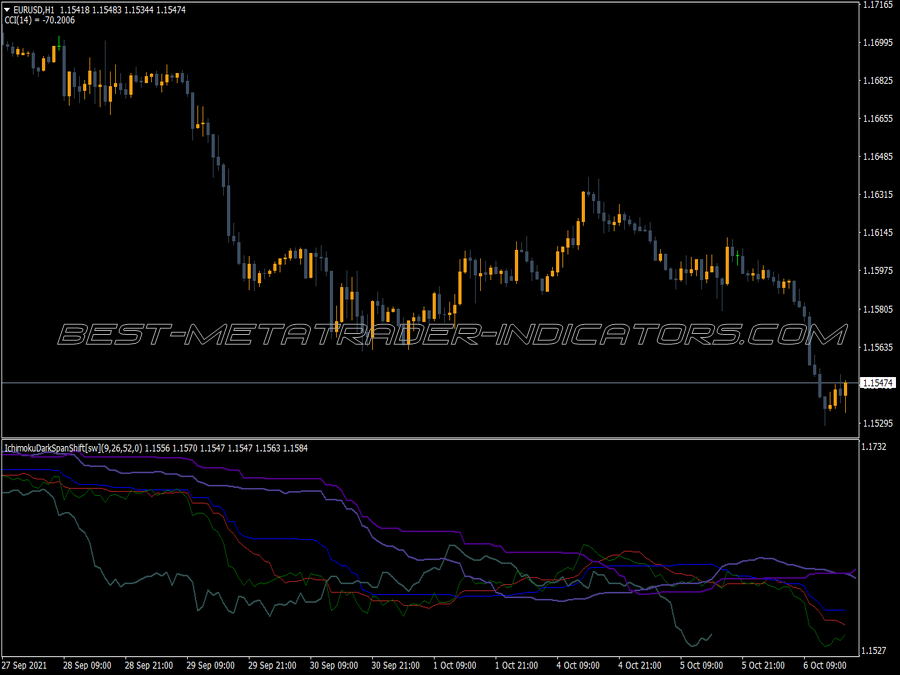Click the 1.15295 price scale value
Viewport: 900px width, 675px height.
coord(878,423)
